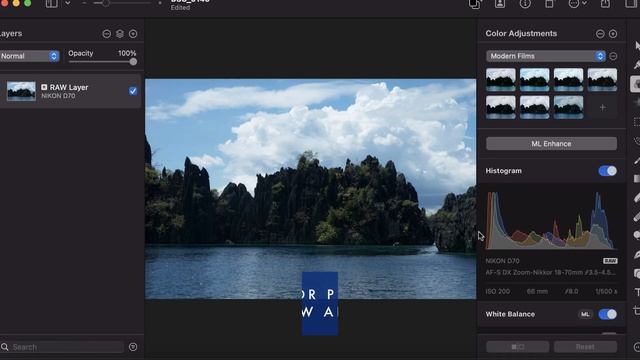640x360 pixels.
Task: Click the add preset plus icon
Action: [602, 108]
